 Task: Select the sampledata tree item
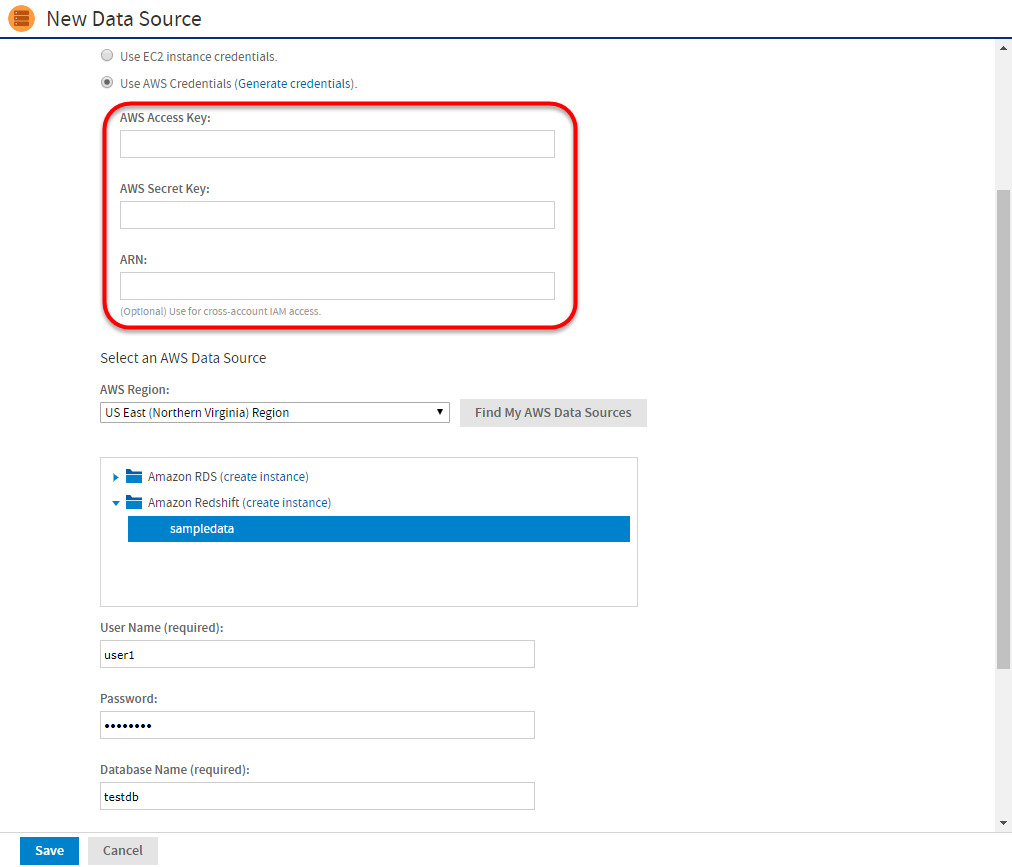coord(379,529)
